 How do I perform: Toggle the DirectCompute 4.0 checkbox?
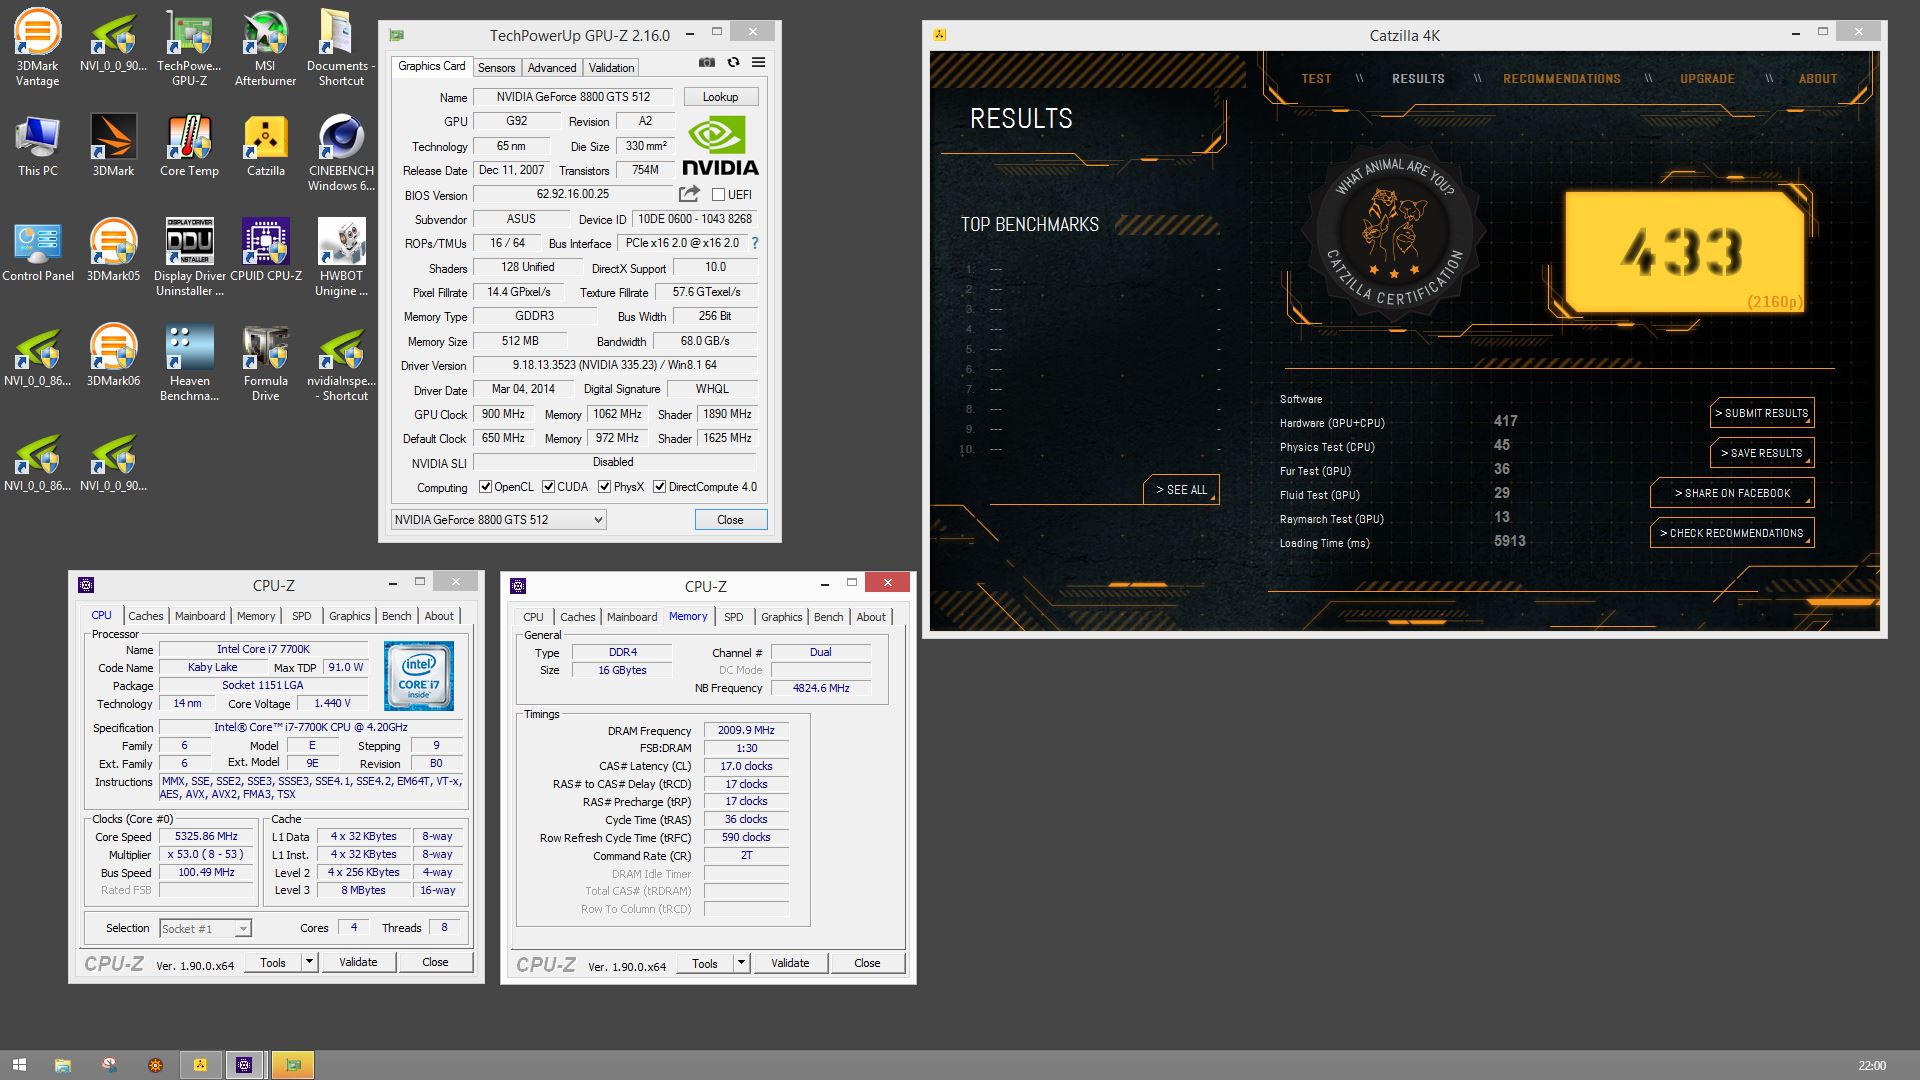click(659, 487)
